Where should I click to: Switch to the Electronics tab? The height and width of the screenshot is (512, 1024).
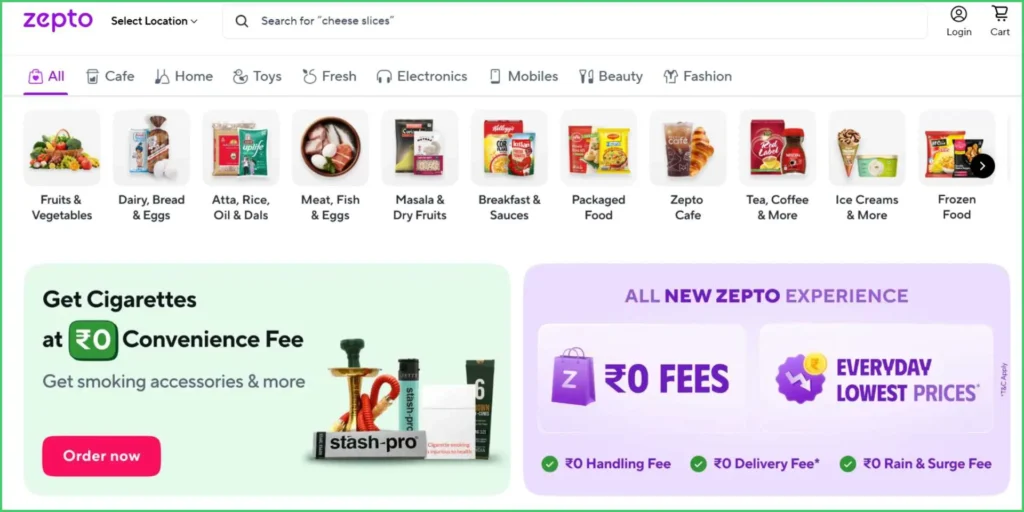(x=422, y=76)
